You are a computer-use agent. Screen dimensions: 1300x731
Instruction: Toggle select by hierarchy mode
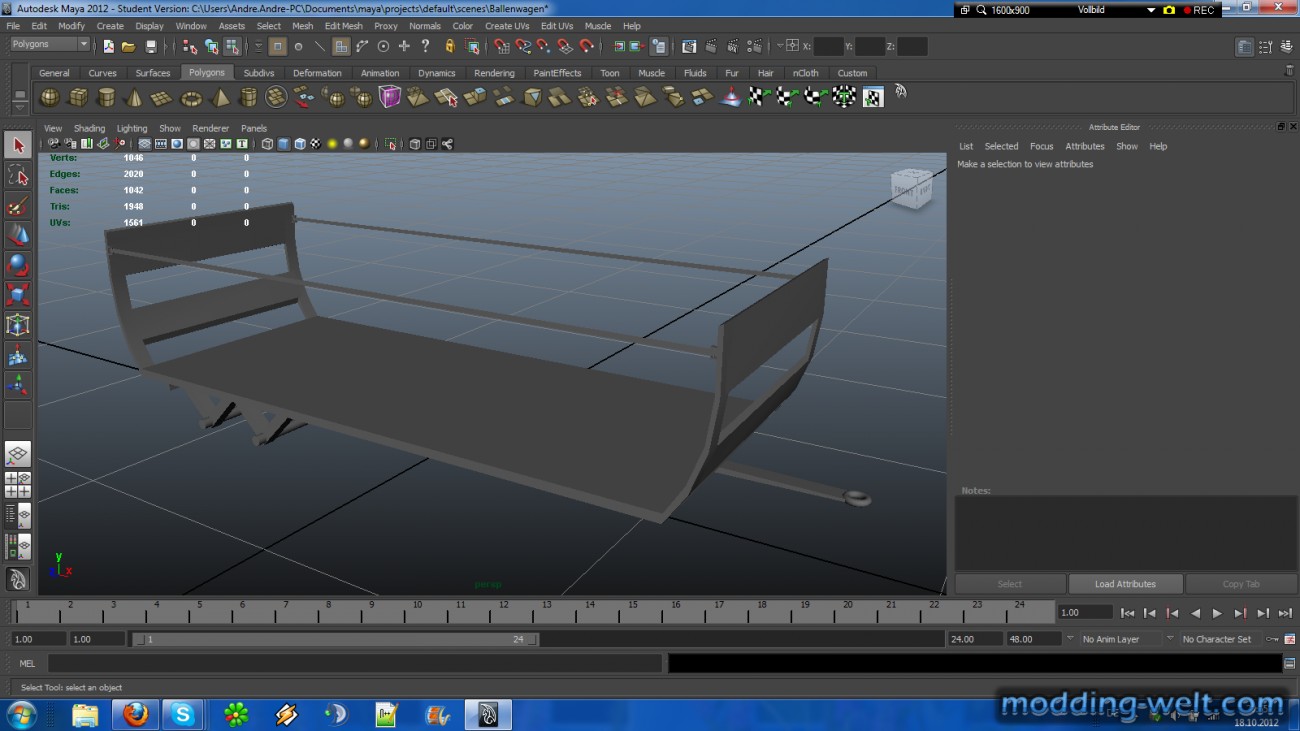(x=190, y=46)
